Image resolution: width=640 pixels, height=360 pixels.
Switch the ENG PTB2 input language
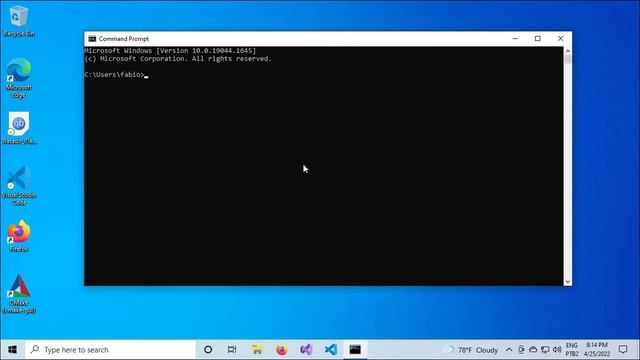tap(572, 350)
